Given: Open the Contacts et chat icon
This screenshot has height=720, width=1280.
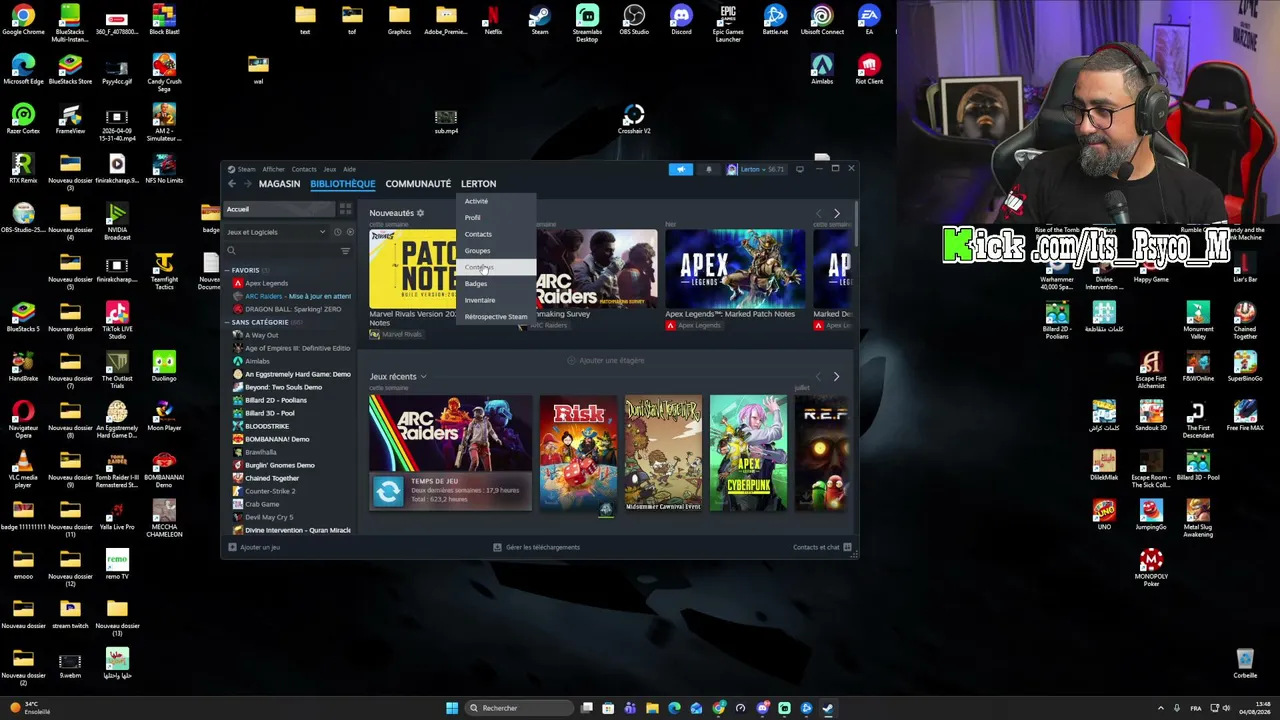Looking at the screenshot, I should click(x=847, y=547).
